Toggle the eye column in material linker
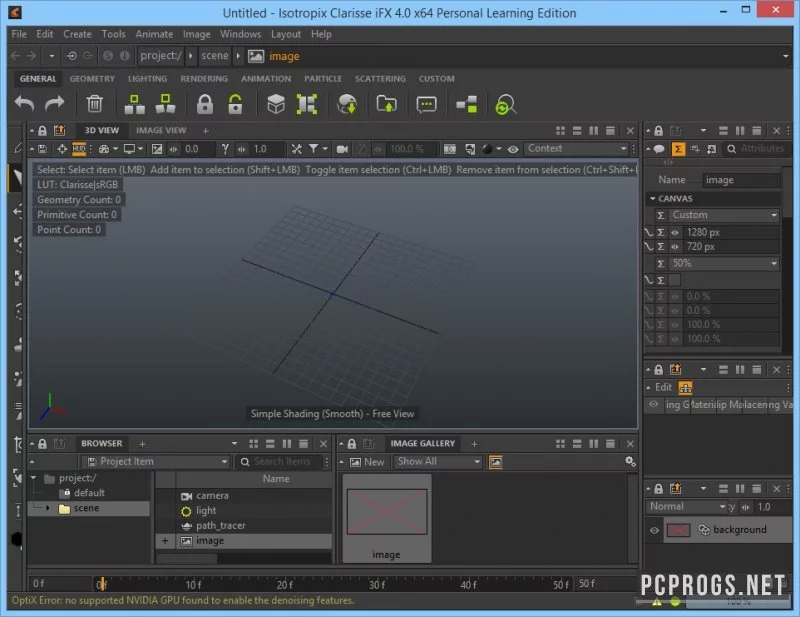The image size is (800, 617). pyautogui.click(x=653, y=405)
